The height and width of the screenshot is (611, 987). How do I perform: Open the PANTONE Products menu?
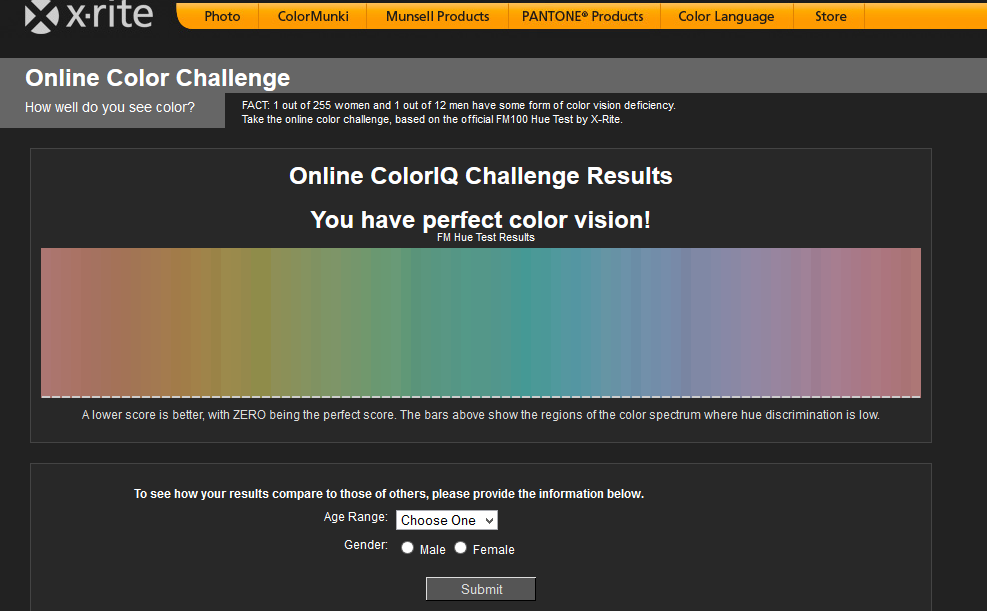click(x=583, y=16)
